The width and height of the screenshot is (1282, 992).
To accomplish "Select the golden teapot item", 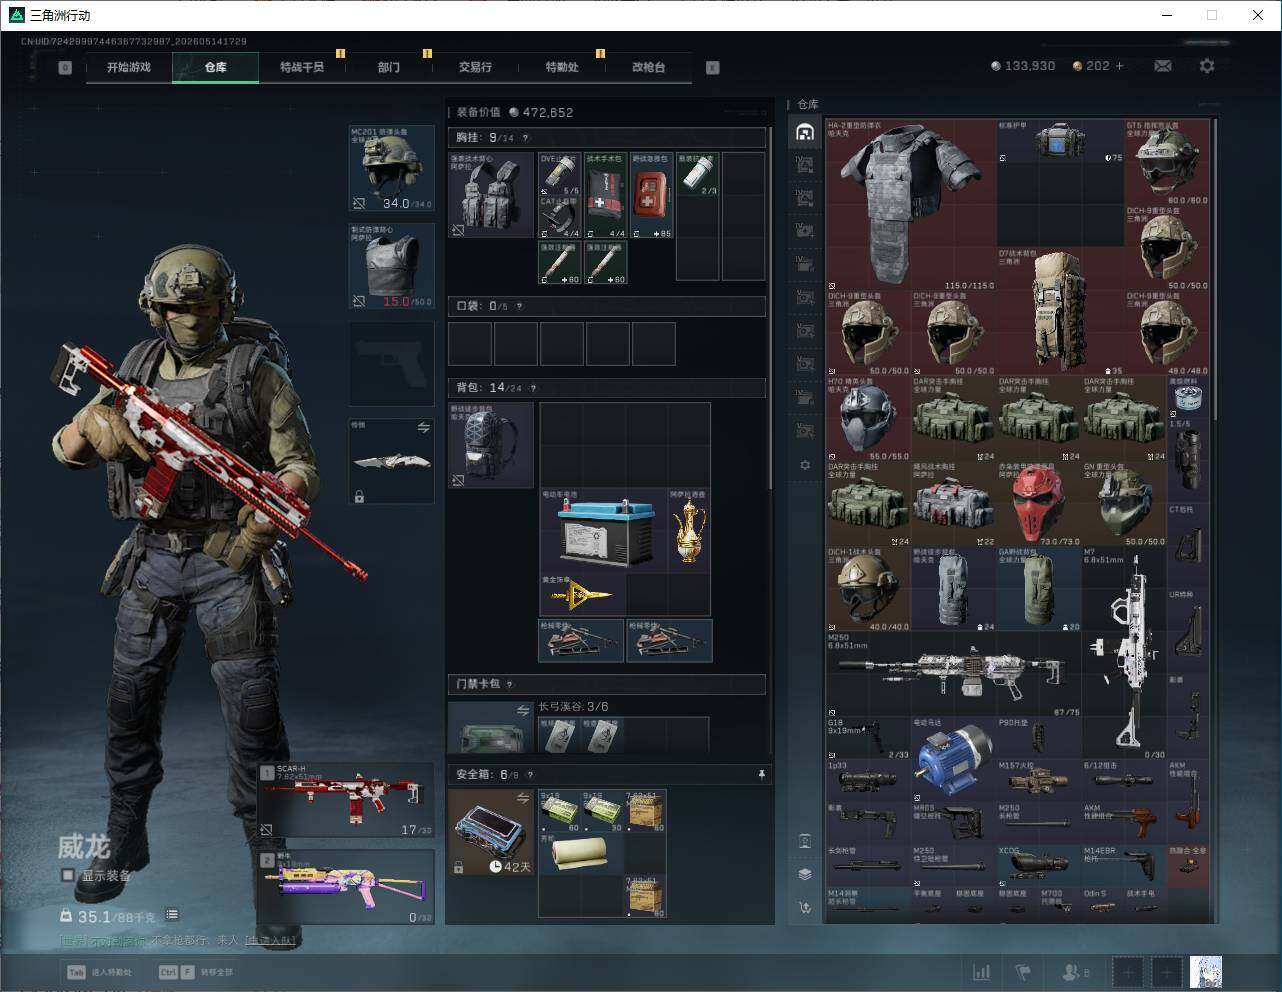I will pos(688,531).
